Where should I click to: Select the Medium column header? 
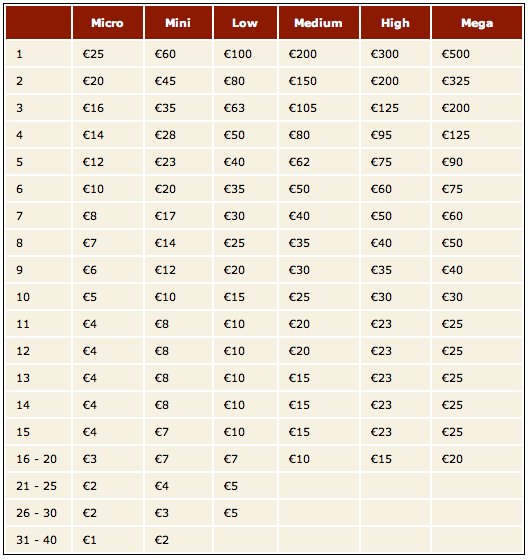[319, 23]
